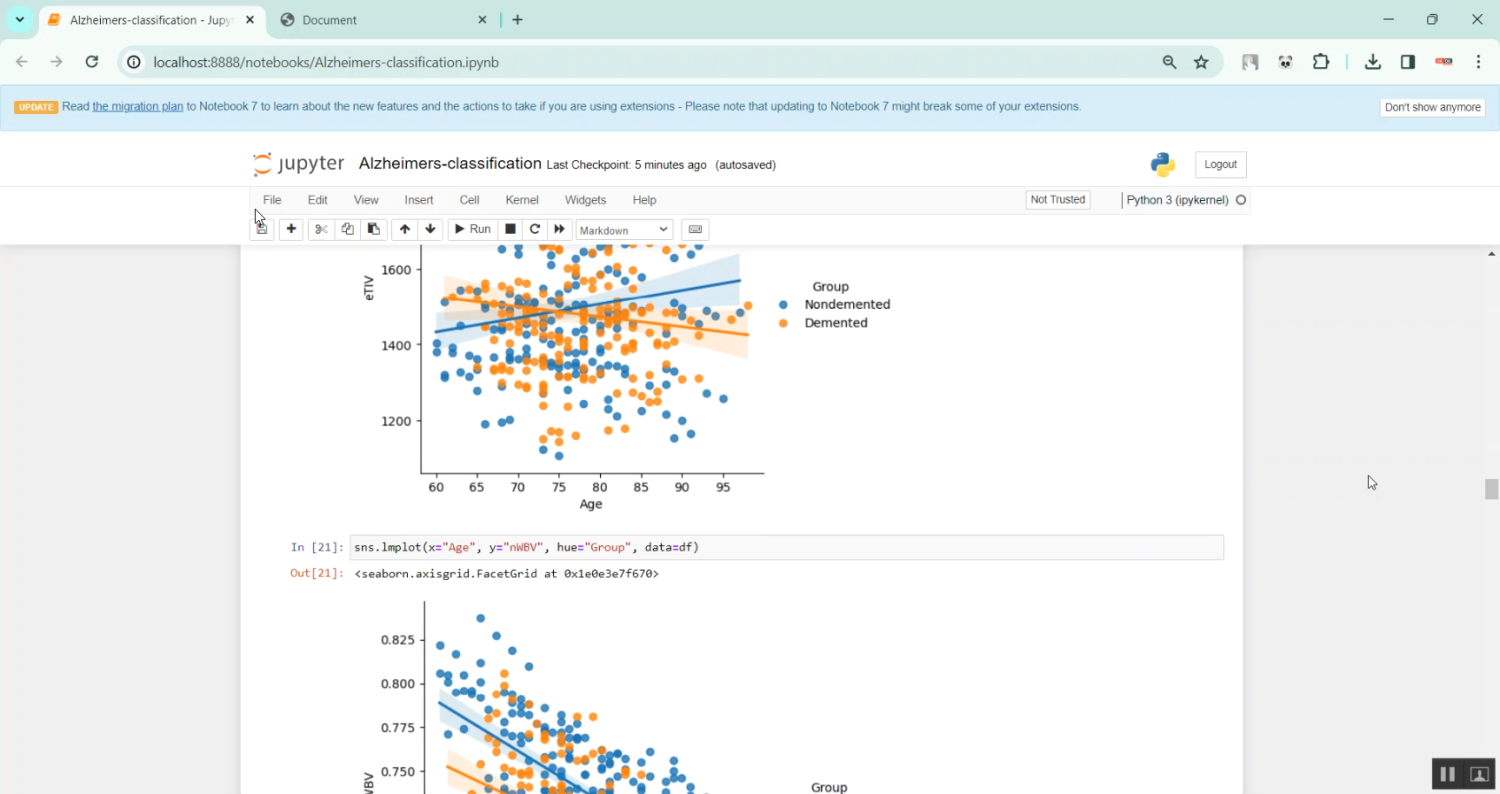Open the Markdown cell type dropdown

point(624,230)
